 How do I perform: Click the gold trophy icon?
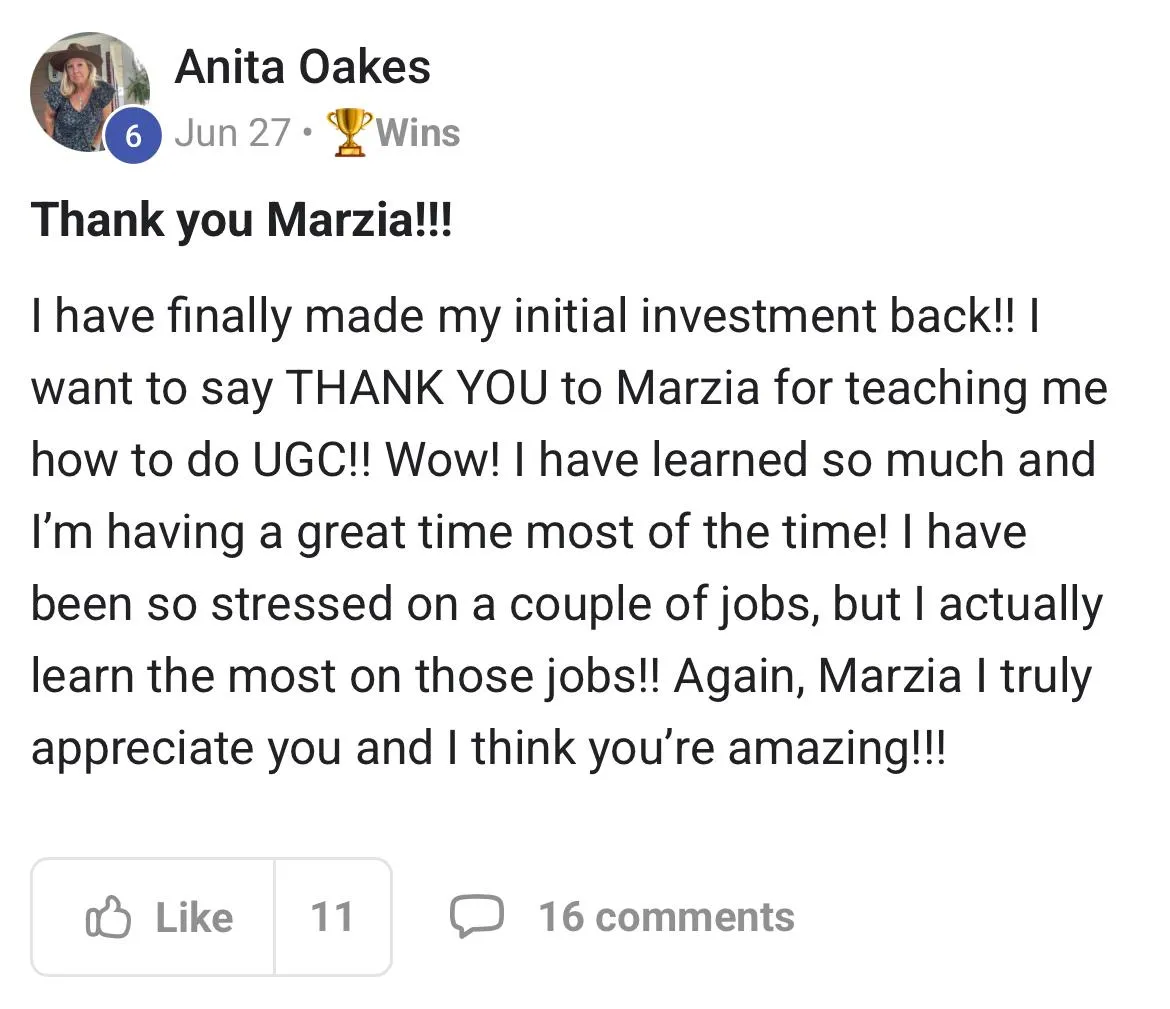[350, 133]
